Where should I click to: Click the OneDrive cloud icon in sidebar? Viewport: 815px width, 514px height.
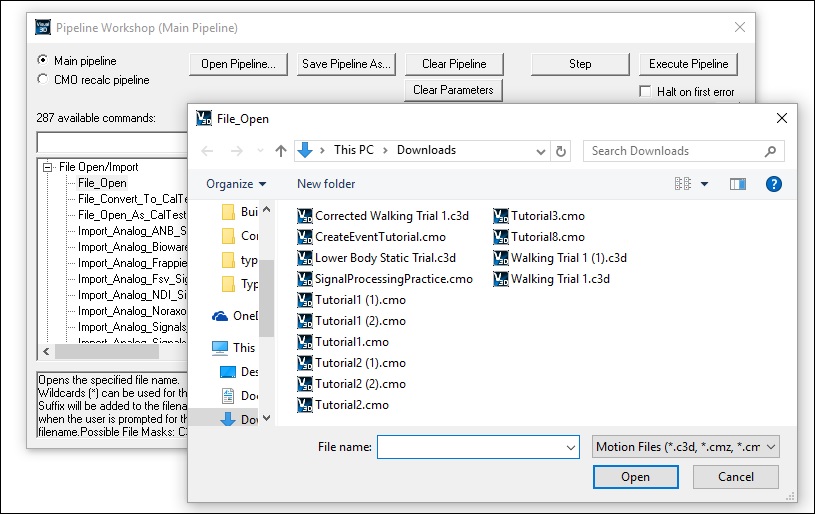(x=220, y=316)
